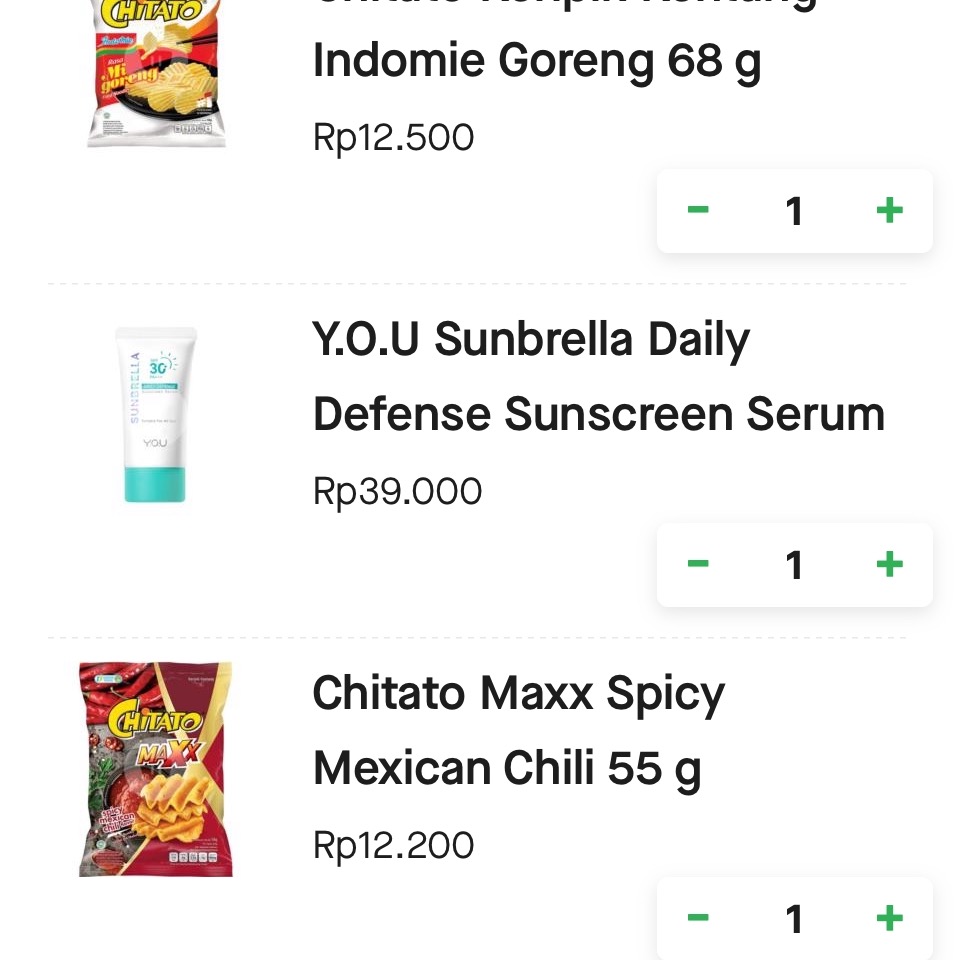Image resolution: width=960 pixels, height=960 pixels.
Task: Open the Chitato Indomie Goreng product image
Action: point(156,73)
